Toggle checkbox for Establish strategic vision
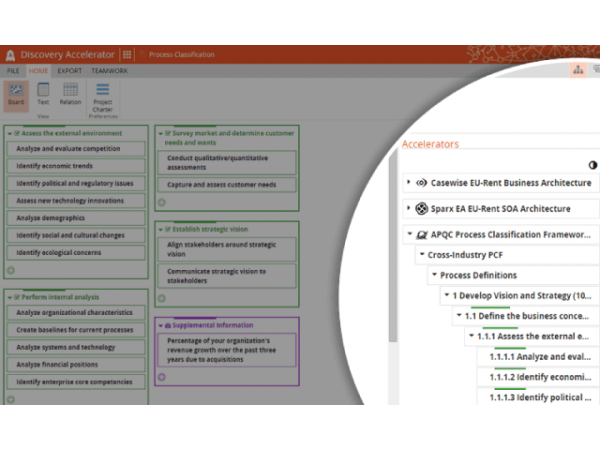 (167, 229)
